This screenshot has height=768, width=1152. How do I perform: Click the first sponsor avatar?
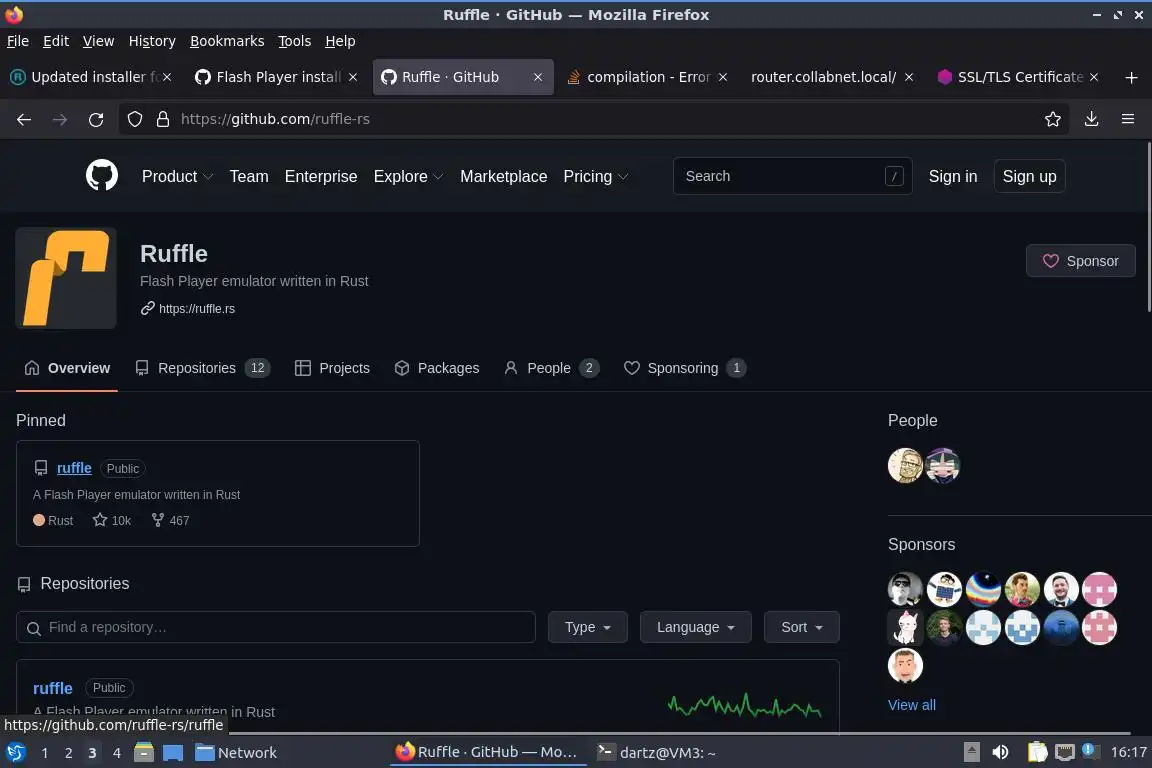[905, 589]
